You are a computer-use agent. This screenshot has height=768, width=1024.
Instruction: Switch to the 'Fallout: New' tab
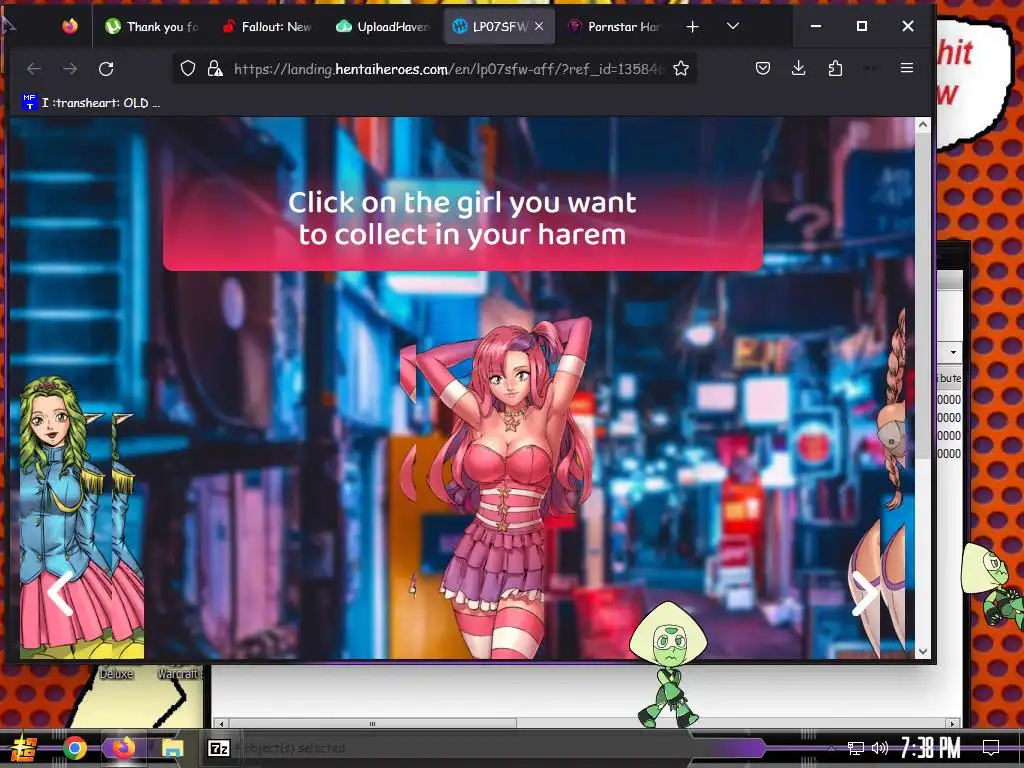pyautogui.click(x=267, y=27)
